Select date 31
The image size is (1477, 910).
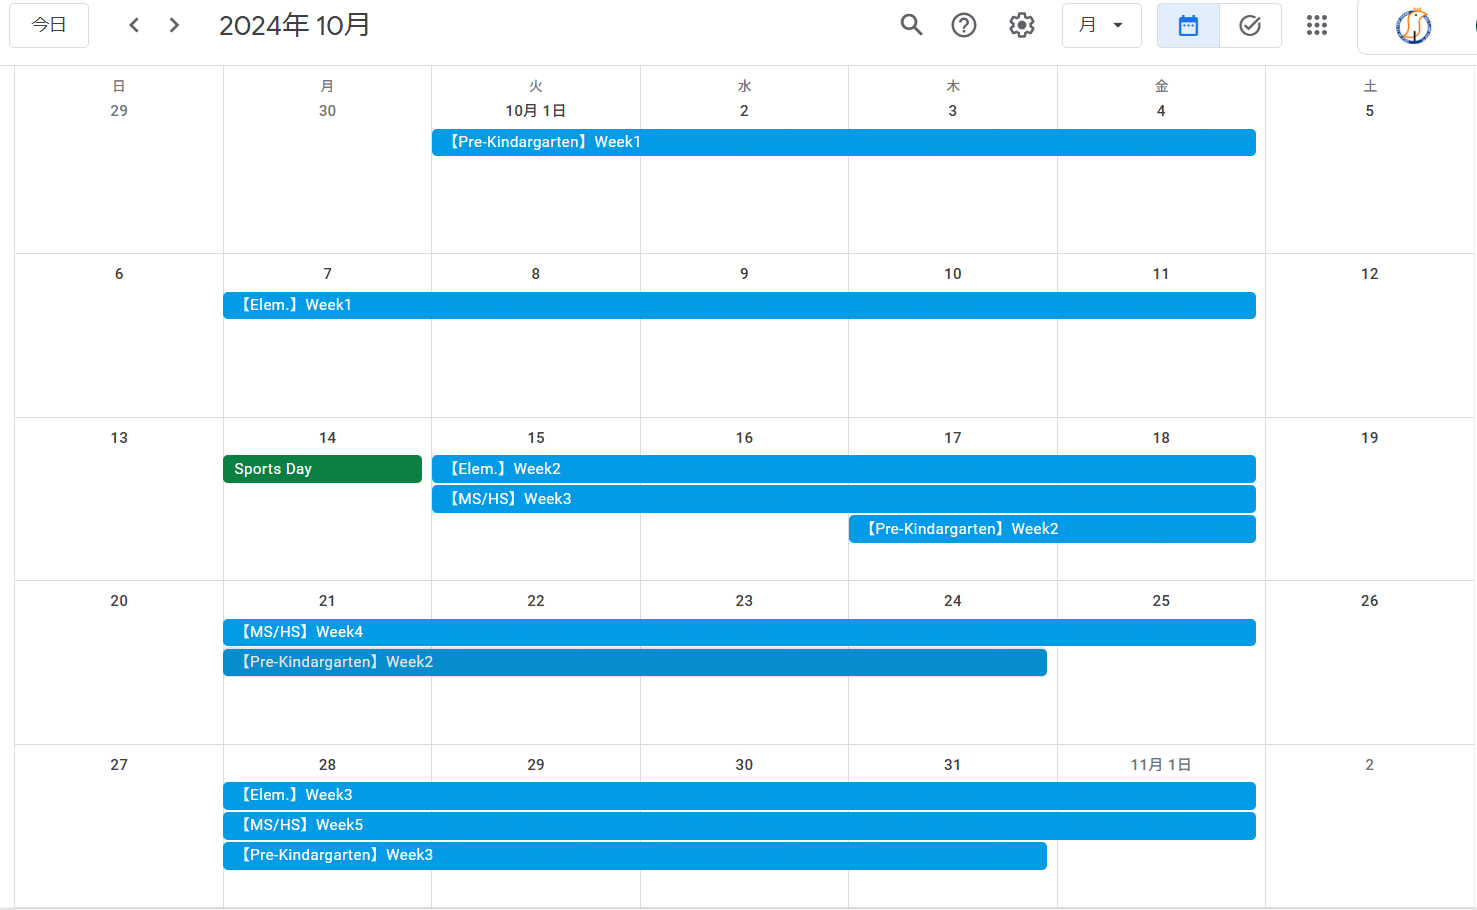click(952, 765)
